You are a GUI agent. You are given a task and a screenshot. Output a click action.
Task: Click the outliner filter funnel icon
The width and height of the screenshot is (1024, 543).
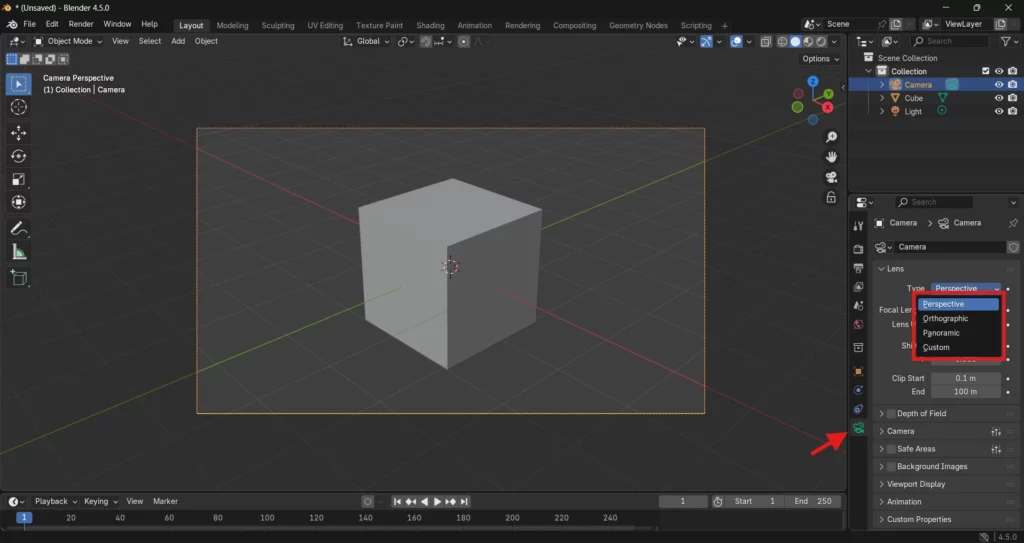(1006, 41)
